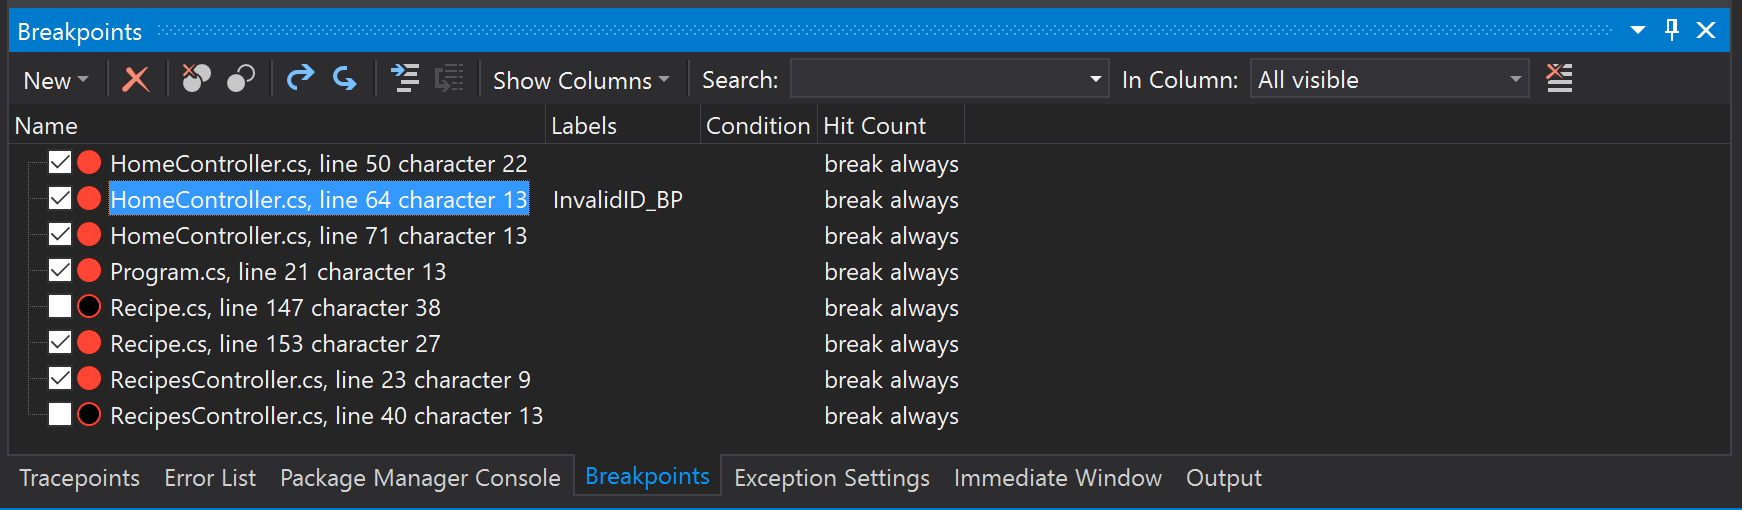Uncheck HomeController.cs line 50 breakpoint
1742x510 pixels.
point(60,163)
